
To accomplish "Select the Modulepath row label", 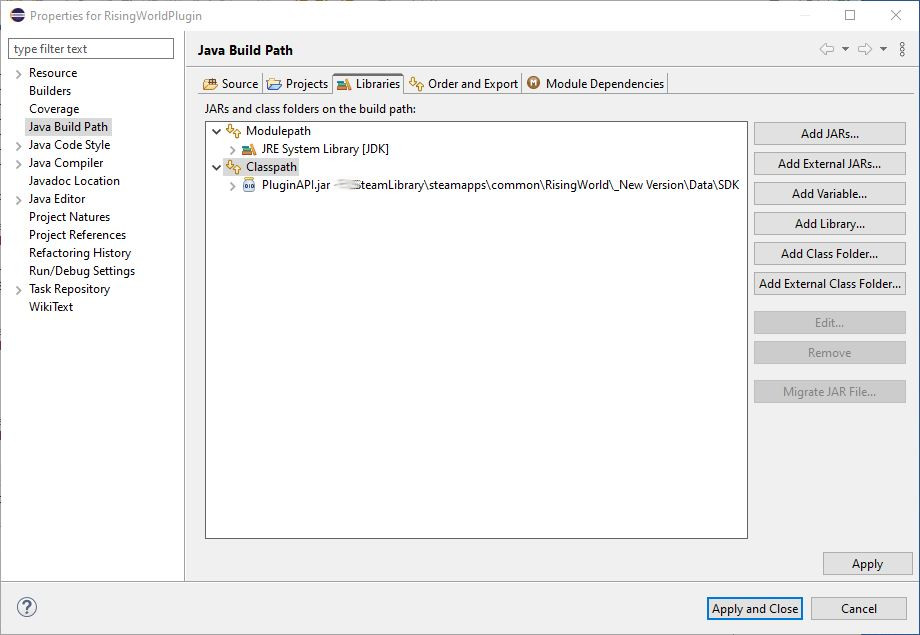I will click(278, 131).
